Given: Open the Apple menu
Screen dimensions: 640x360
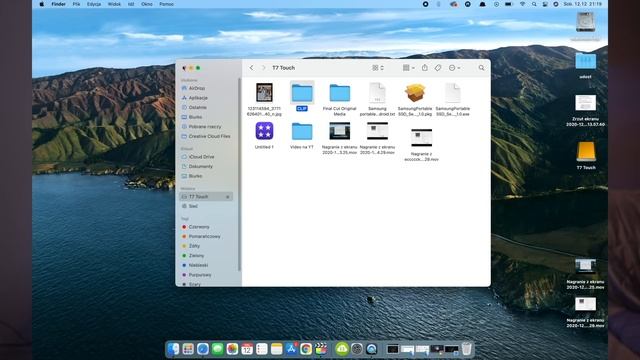Looking at the screenshot, I should [x=41, y=4].
